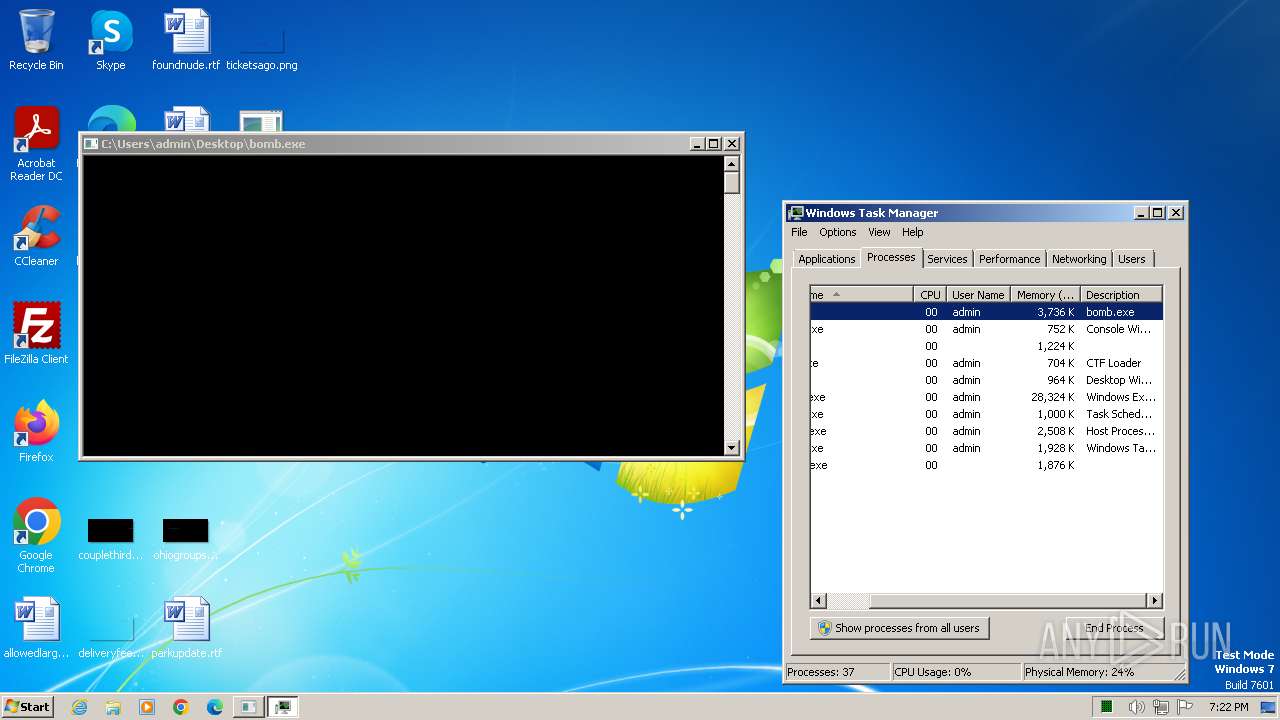This screenshot has width=1280, height=720.
Task: Select the process row using 1,224 K
Action: [x=986, y=346]
